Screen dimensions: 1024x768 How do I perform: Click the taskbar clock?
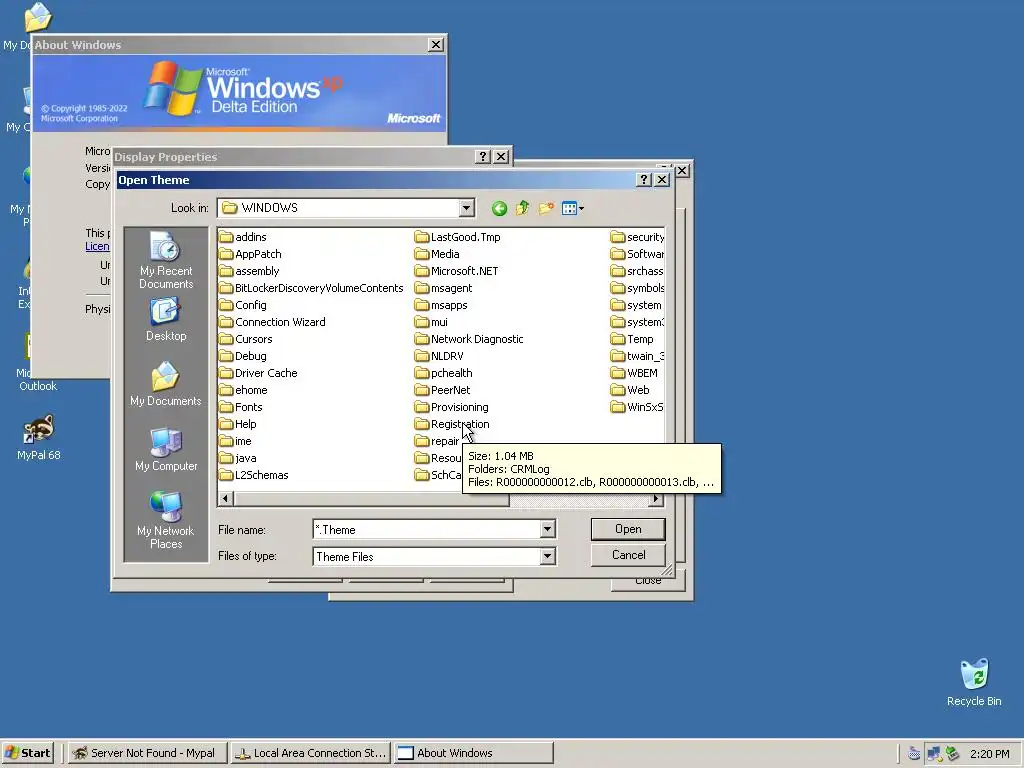[x=989, y=754]
